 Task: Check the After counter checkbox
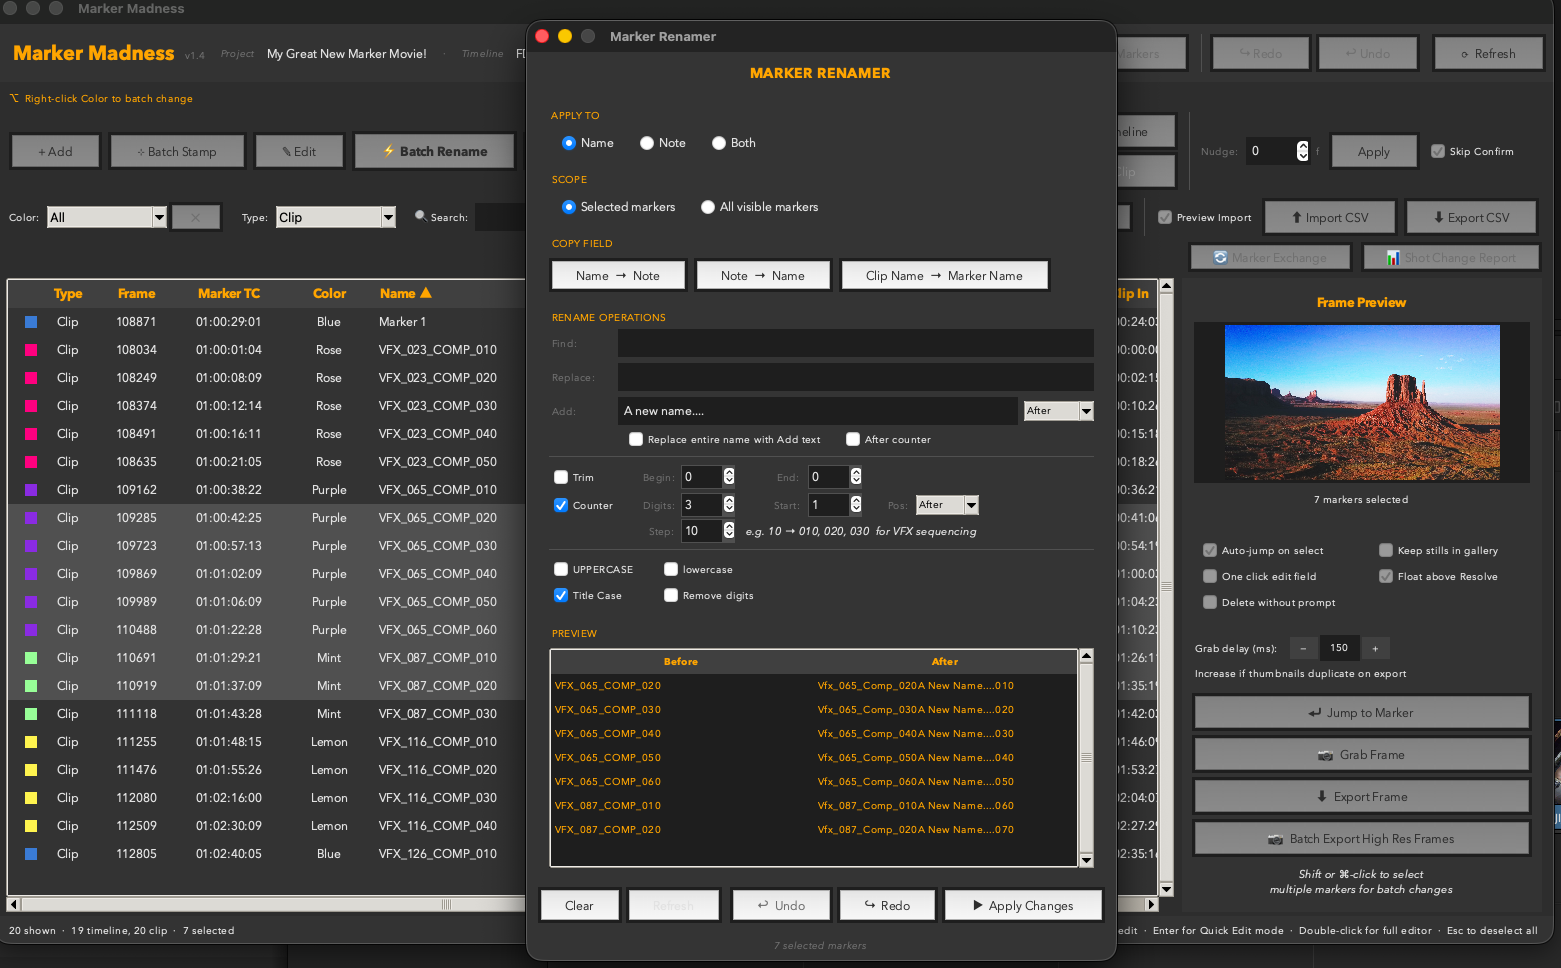(x=853, y=439)
